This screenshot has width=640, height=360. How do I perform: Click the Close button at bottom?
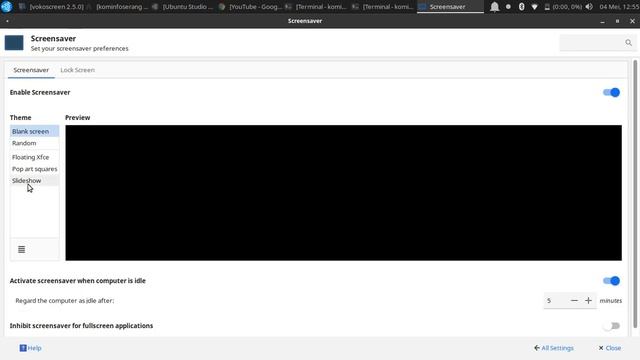(609, 348)
